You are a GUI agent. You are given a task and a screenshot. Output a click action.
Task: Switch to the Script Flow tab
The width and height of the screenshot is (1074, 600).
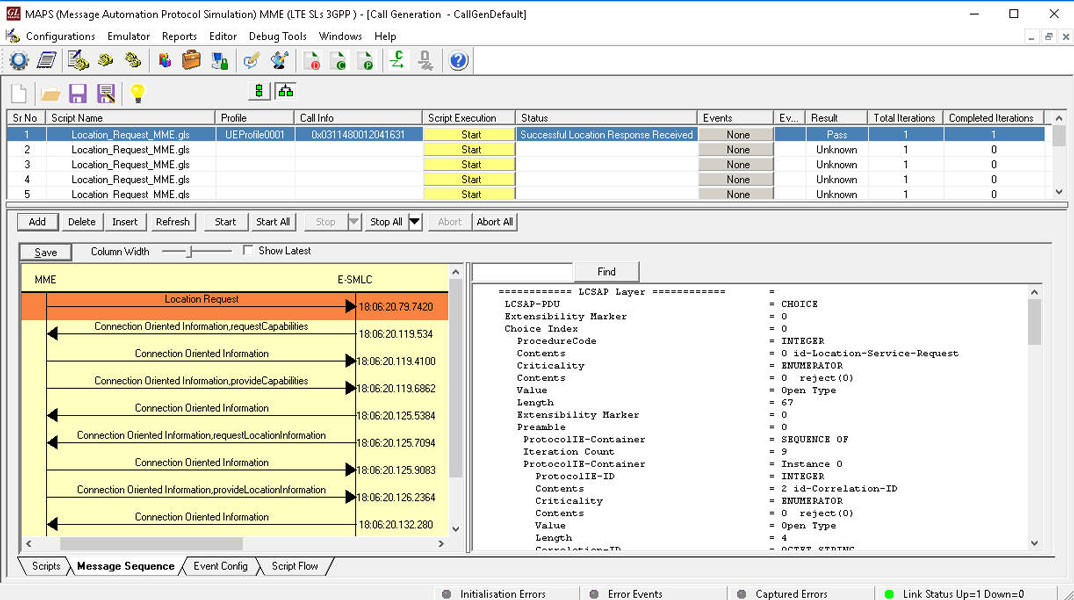click(295, 566)
